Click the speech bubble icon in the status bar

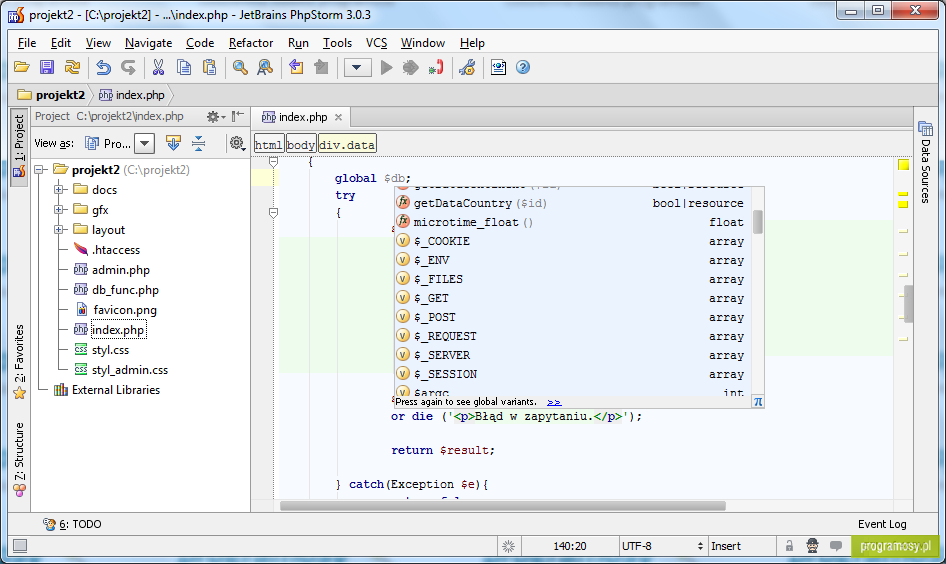click(x=836, y=546)
